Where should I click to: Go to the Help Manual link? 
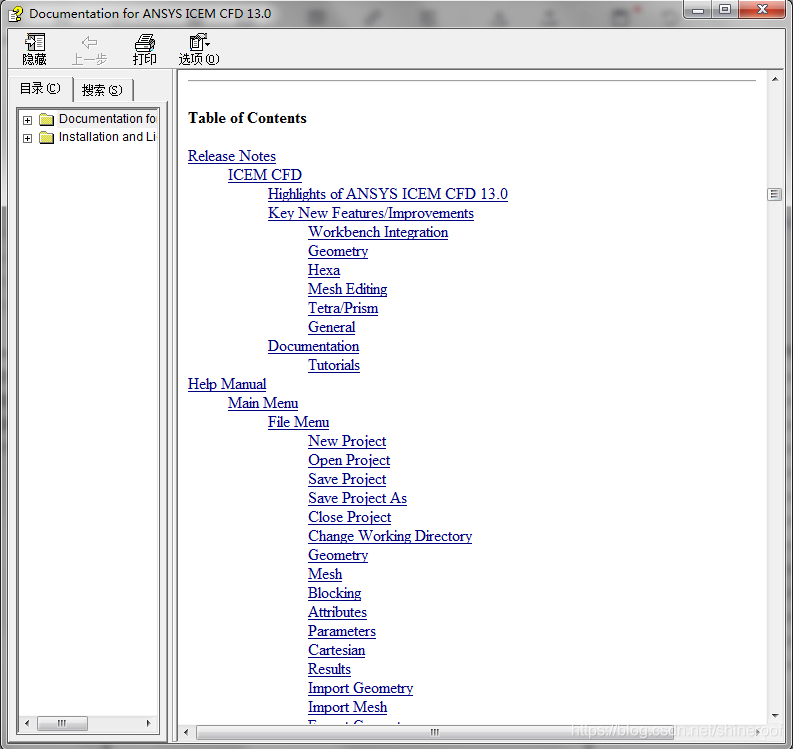(227, 384)
